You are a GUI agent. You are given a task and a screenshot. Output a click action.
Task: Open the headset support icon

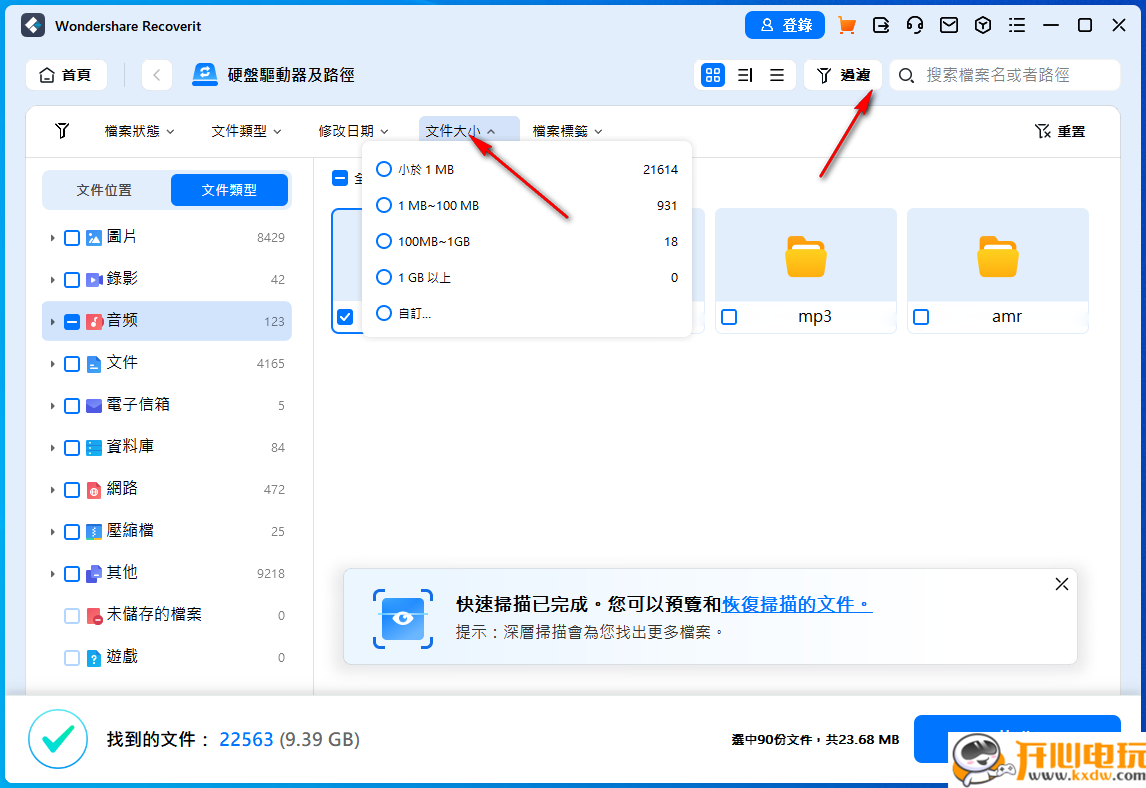[x=914, y=25]
